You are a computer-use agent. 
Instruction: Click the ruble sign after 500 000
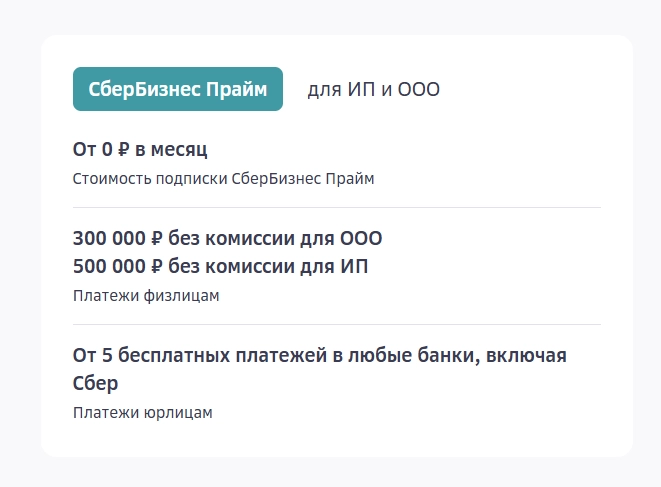(156, 266)
